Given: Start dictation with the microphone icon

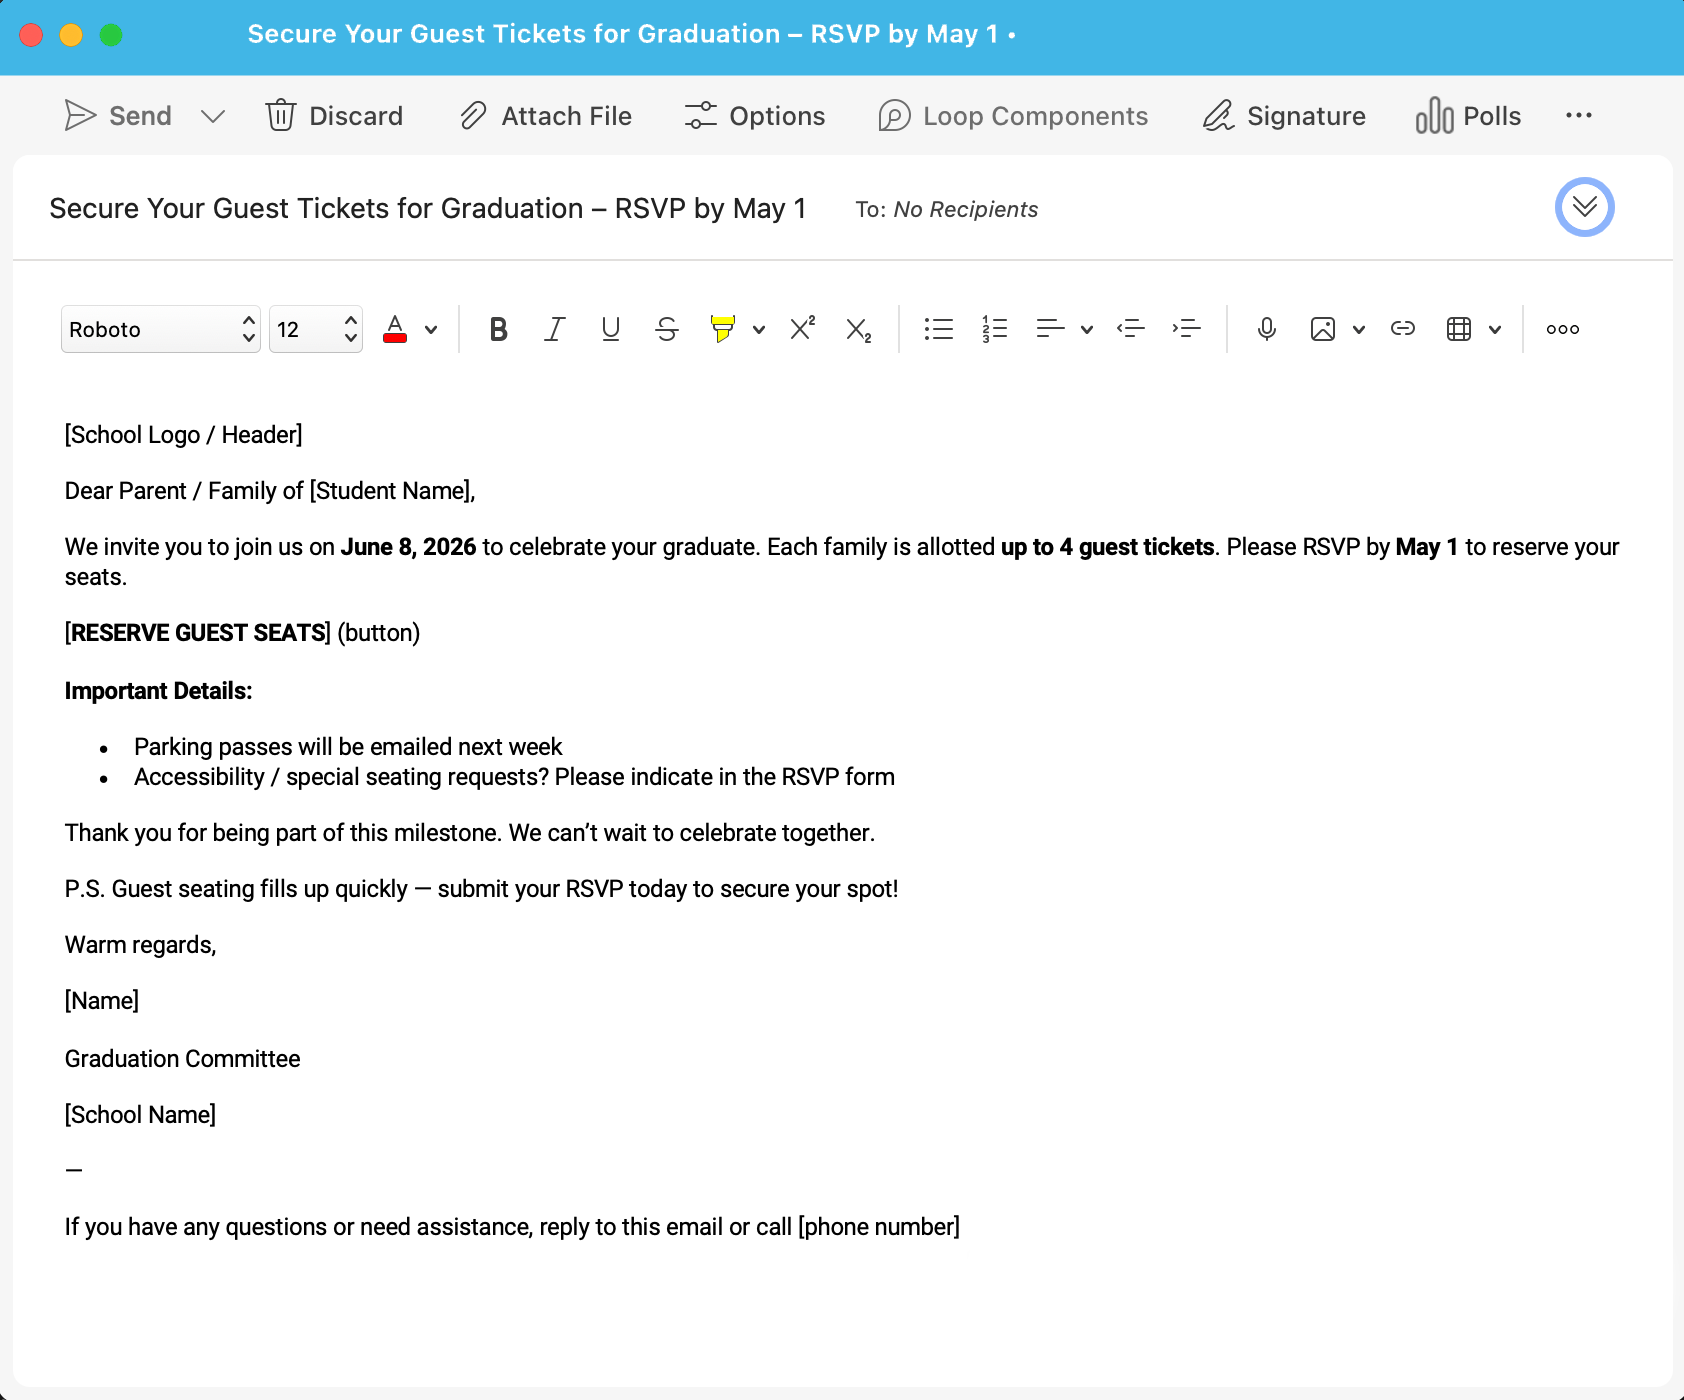Looking at the screenshot, I should point(1266,329).
